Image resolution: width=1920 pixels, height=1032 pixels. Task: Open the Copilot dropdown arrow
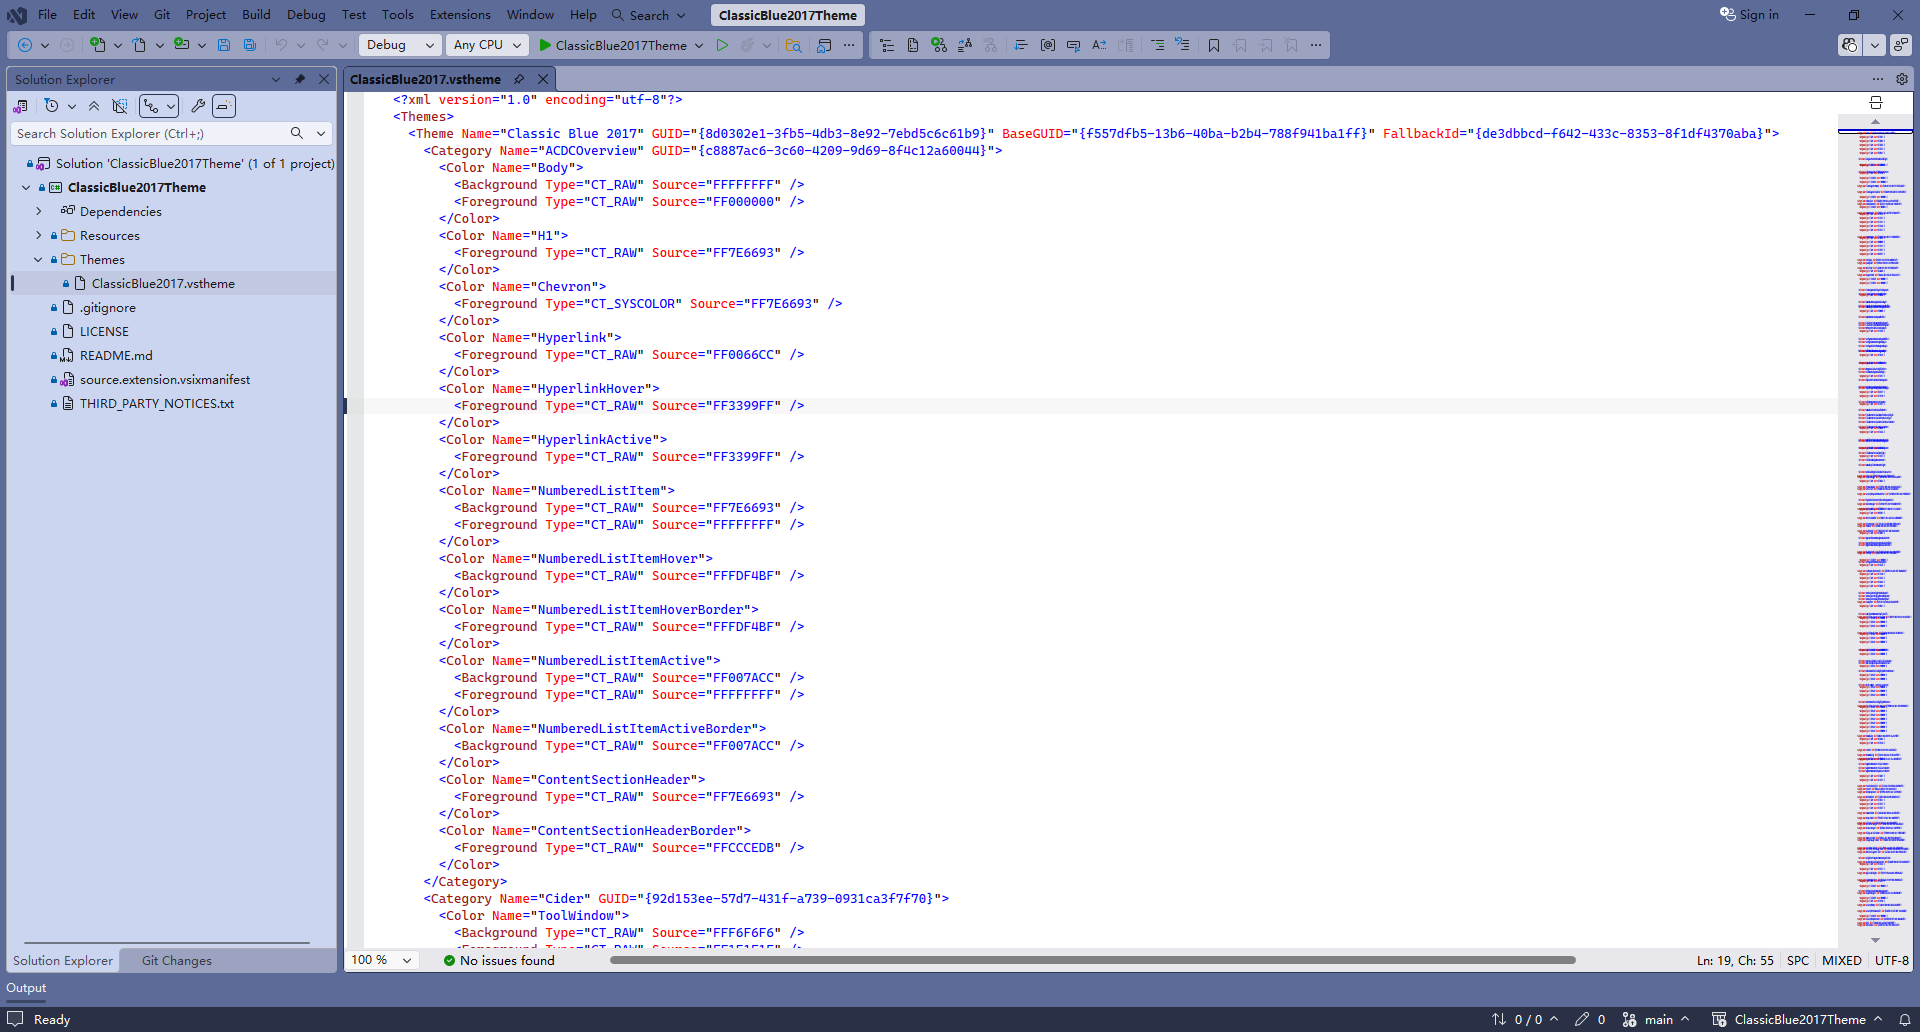click(1875, 45)
